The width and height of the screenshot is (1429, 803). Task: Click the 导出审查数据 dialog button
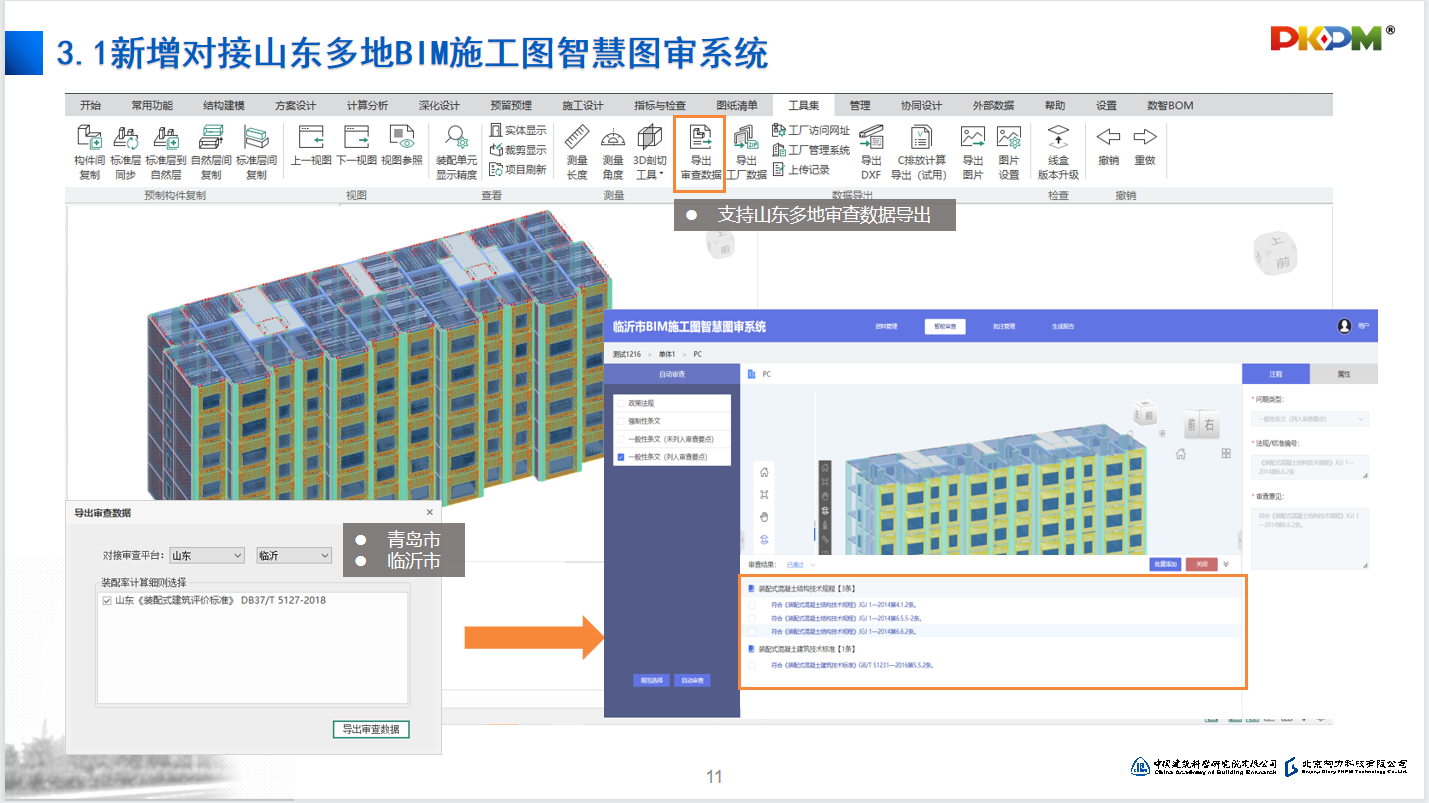[x=371, y=729]
